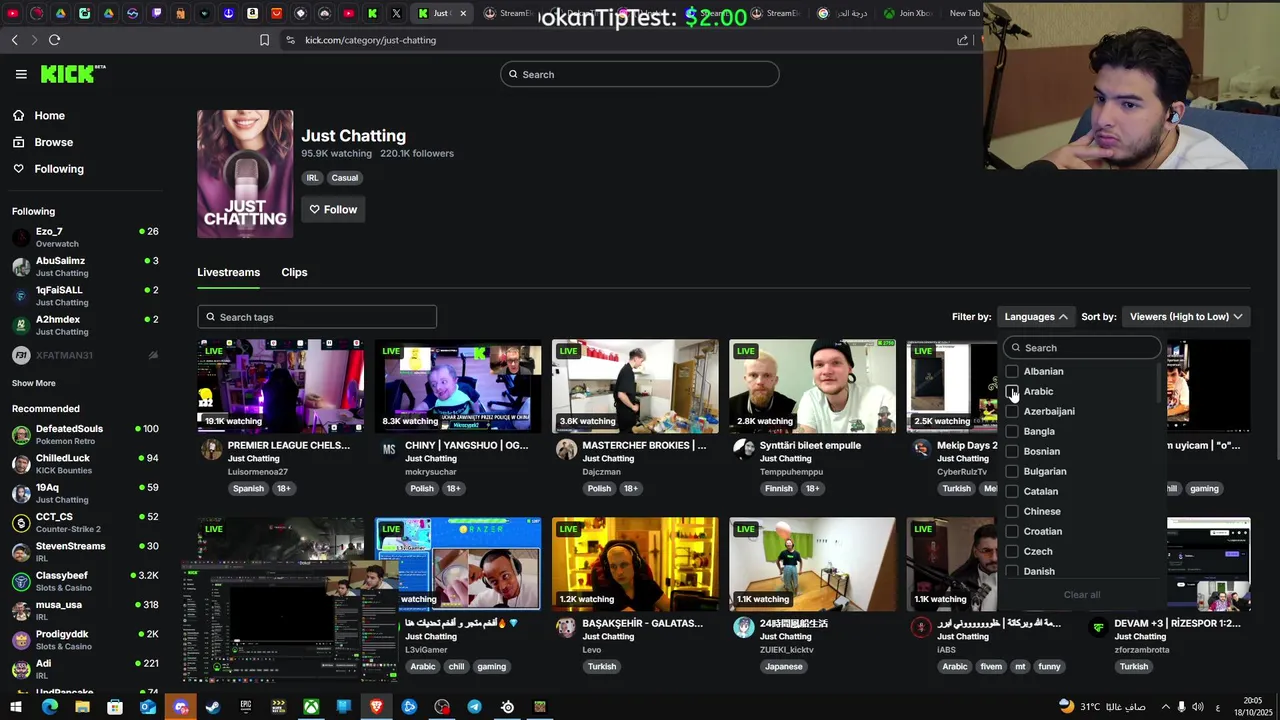This screenshot has height=720, width=1280.
Task: Click the language Search field
Action: pyautogui.click(x=1083, y=348)
